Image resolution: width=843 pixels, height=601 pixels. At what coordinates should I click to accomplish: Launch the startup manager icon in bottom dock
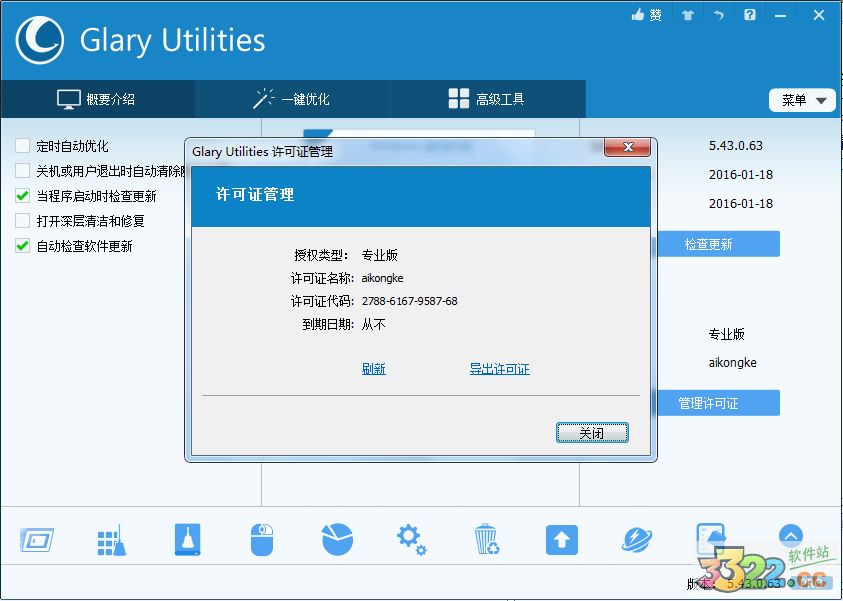[37, 540]
